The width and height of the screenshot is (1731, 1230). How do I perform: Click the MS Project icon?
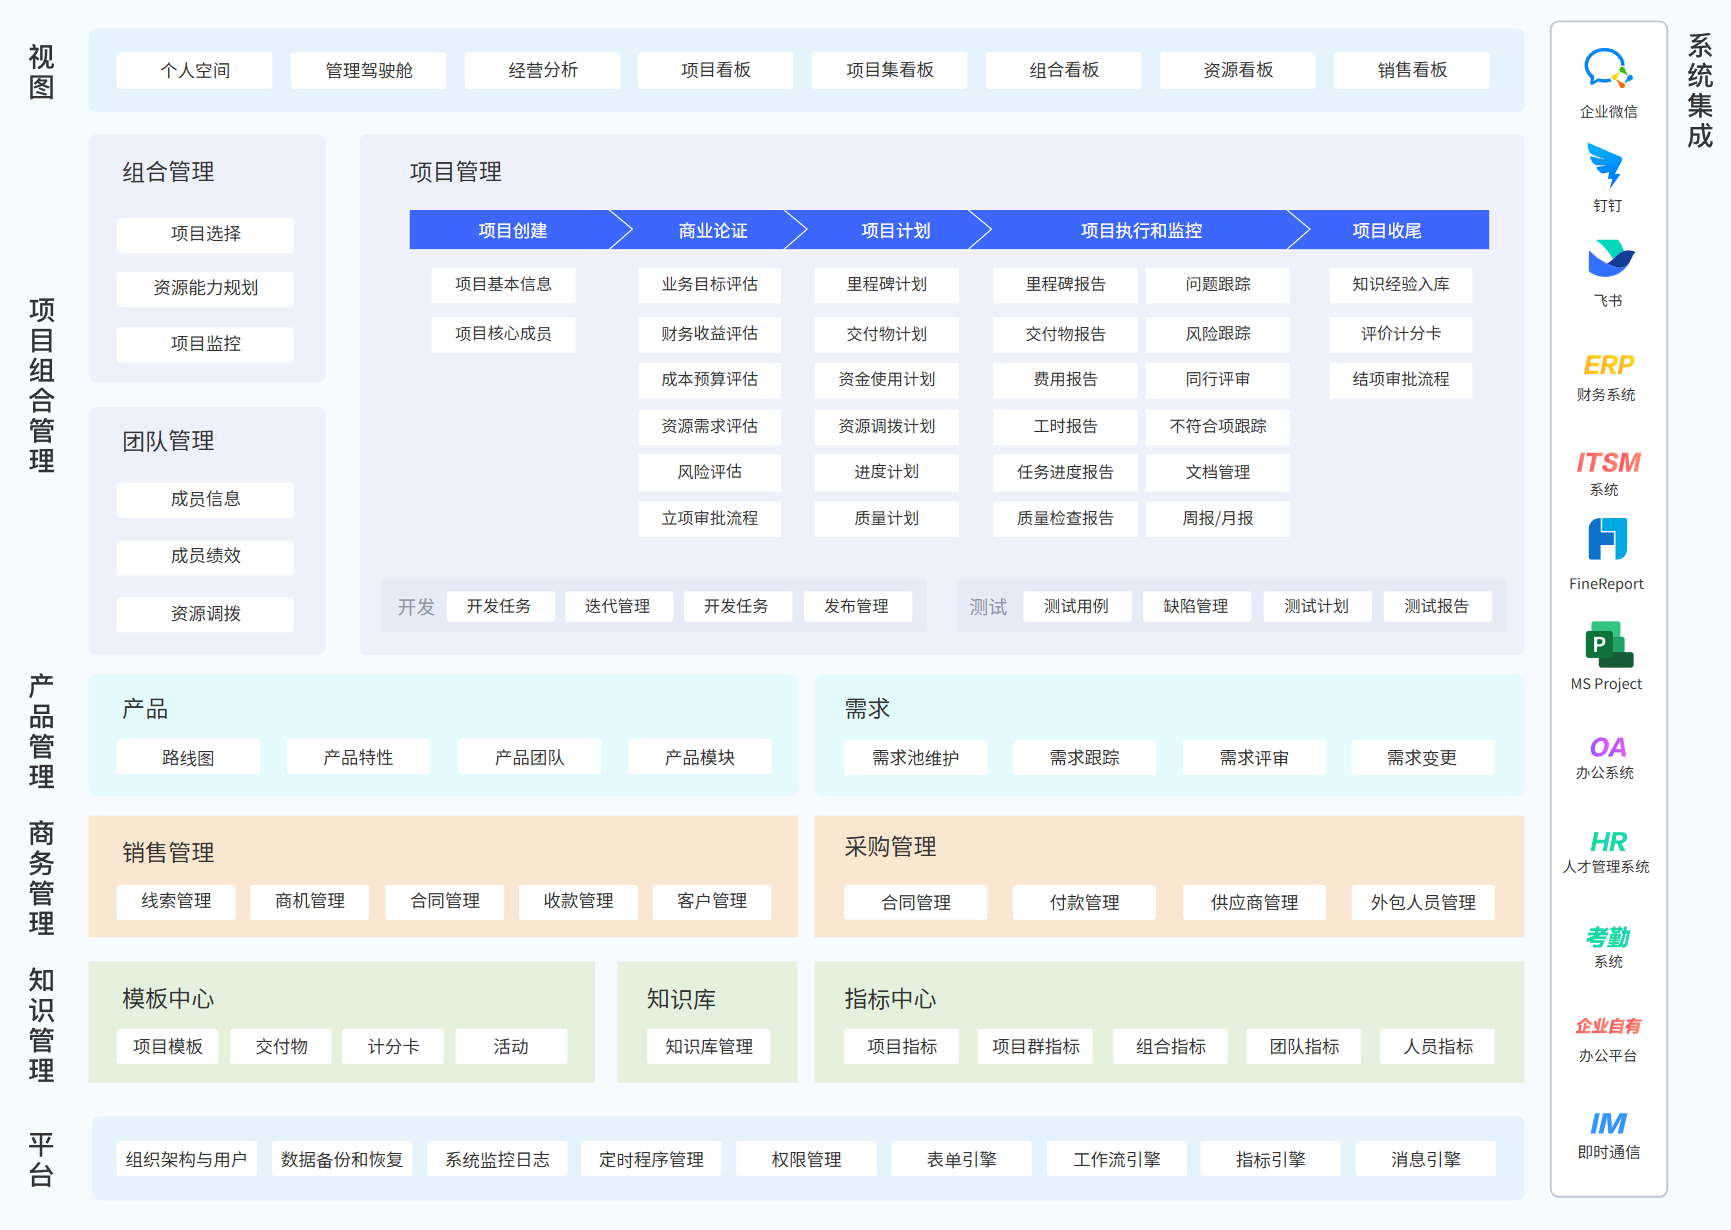pyautogui.click(x=1608, y=645)
